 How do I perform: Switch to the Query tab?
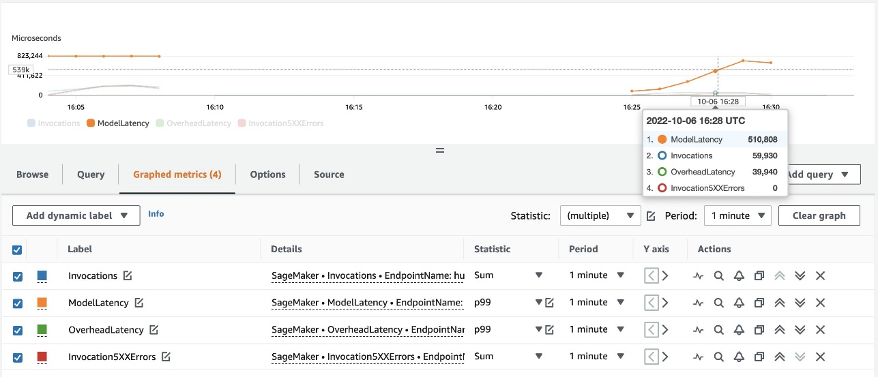[91, 174]
